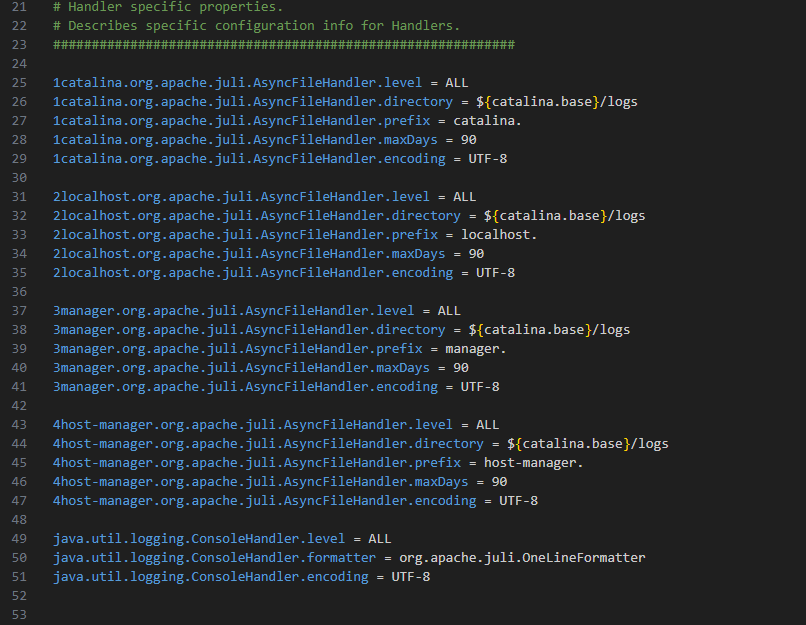Click the 2localhost AsyncFileHandler.maxDays key
The height and width of the screenshot is (625, 806).
click(249, 254)
